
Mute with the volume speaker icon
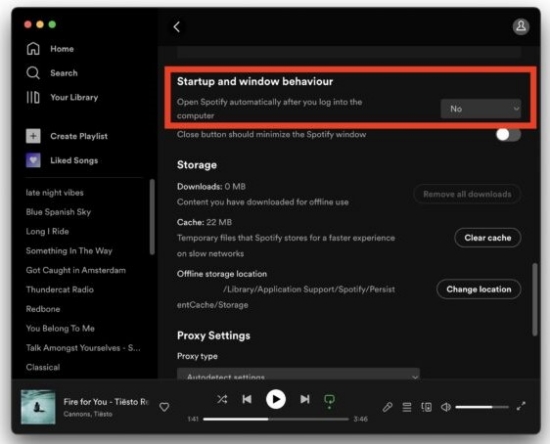(x=446, y=407)
